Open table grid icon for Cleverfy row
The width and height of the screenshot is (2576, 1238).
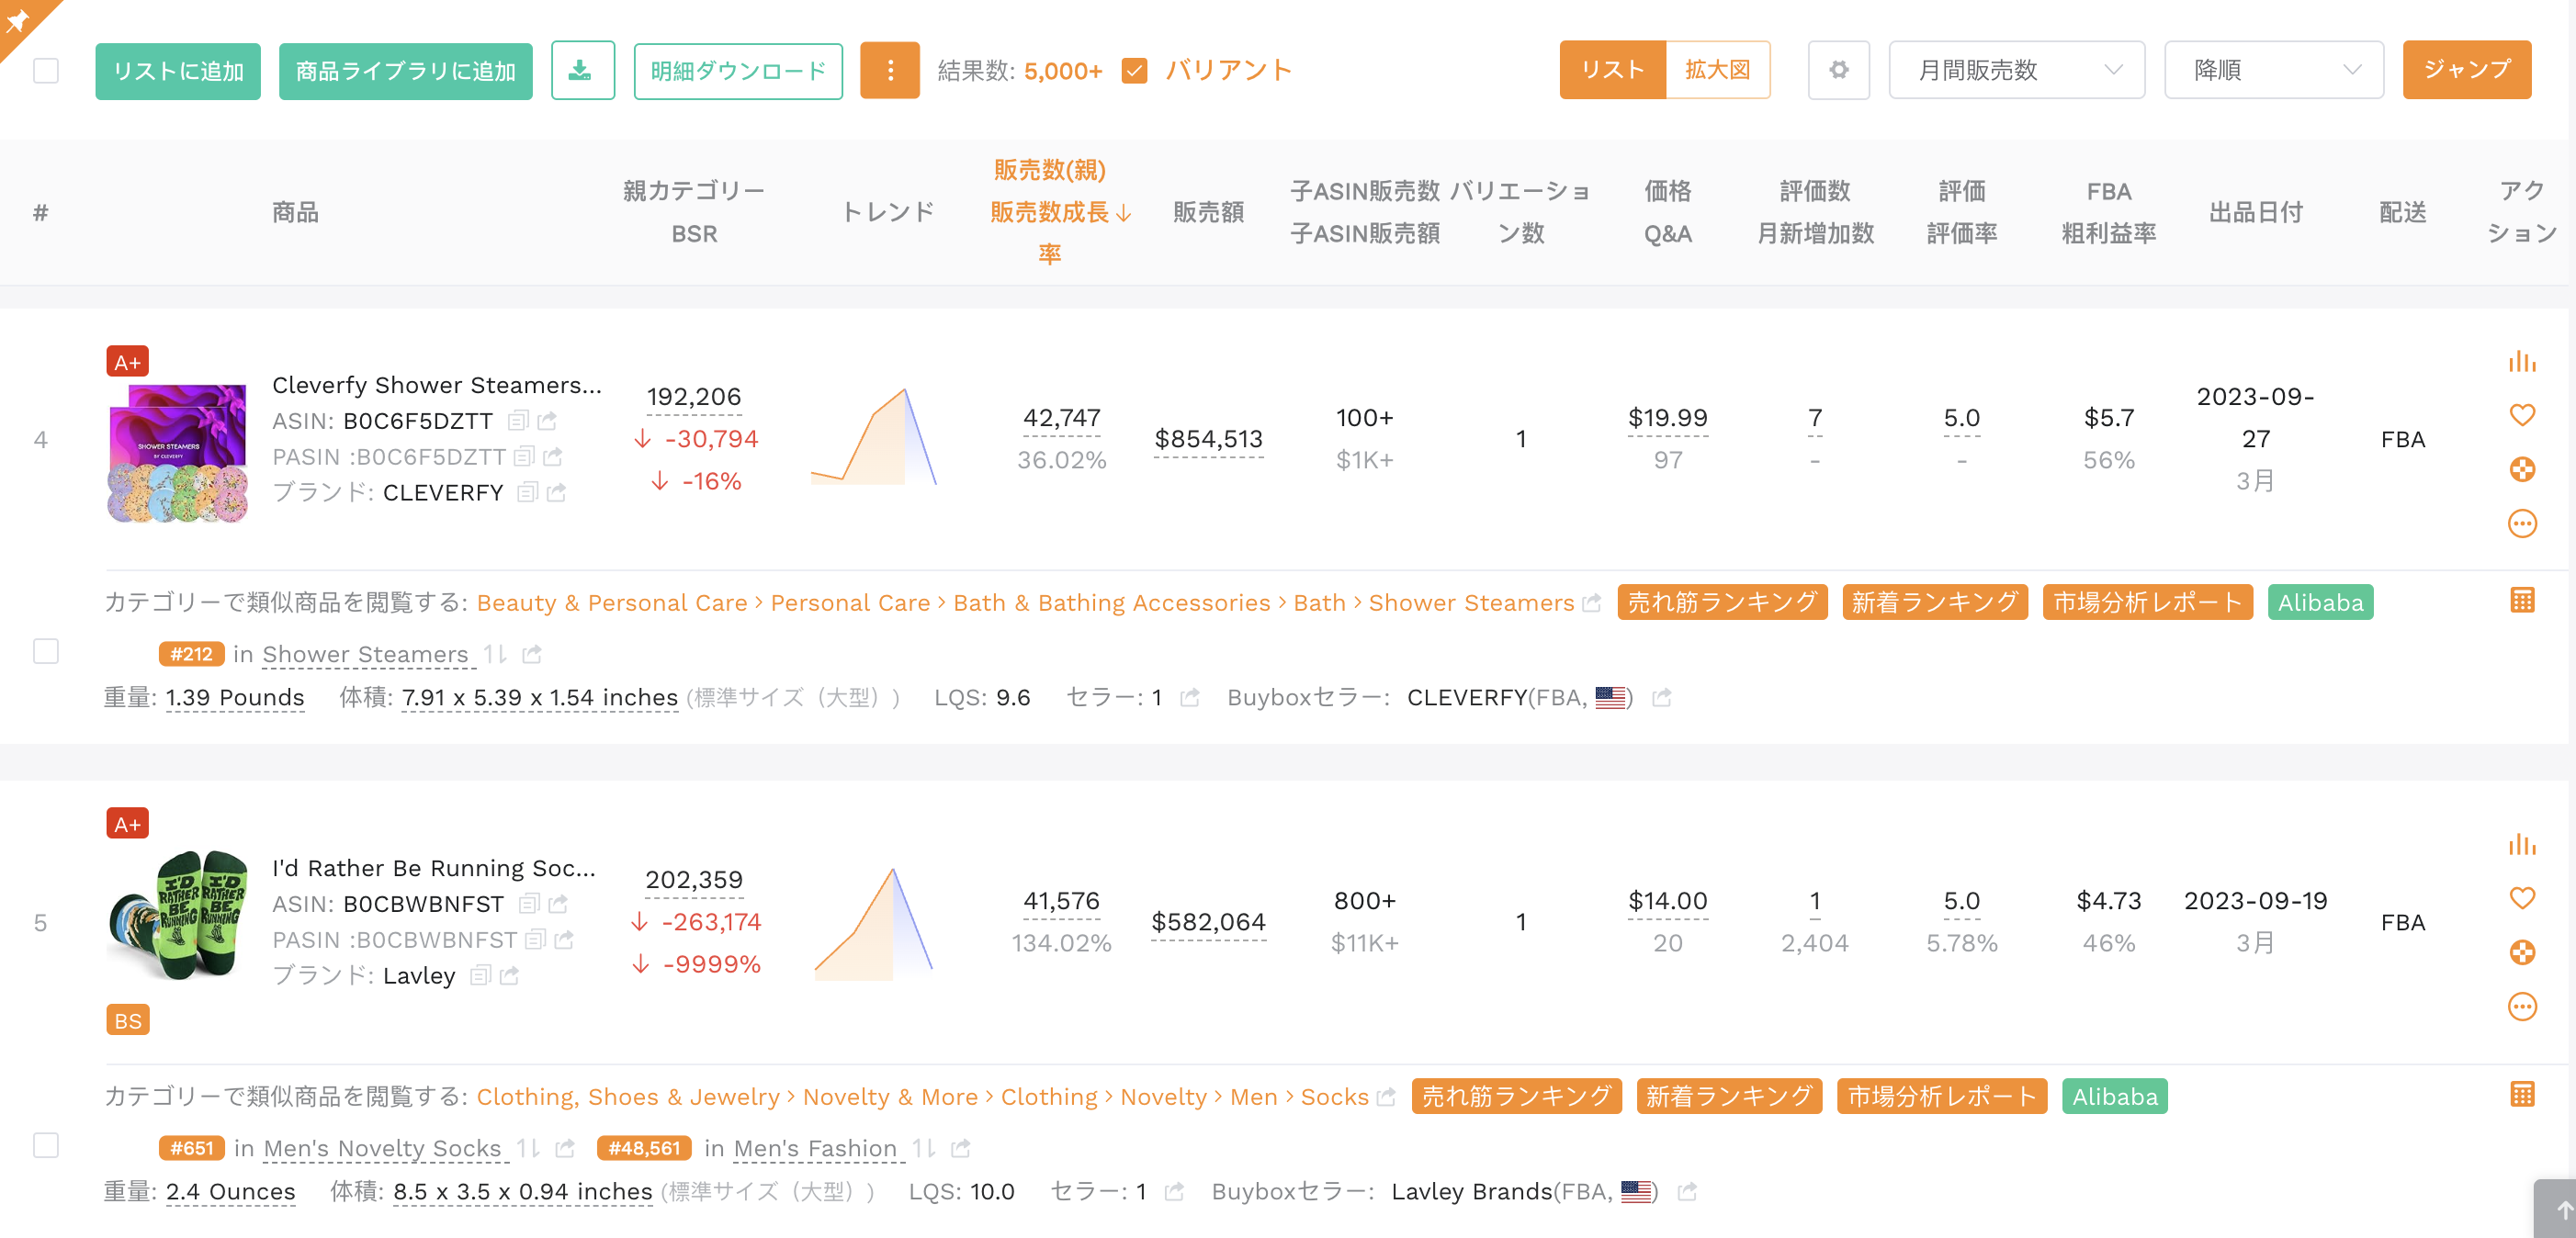point(2522,600)
